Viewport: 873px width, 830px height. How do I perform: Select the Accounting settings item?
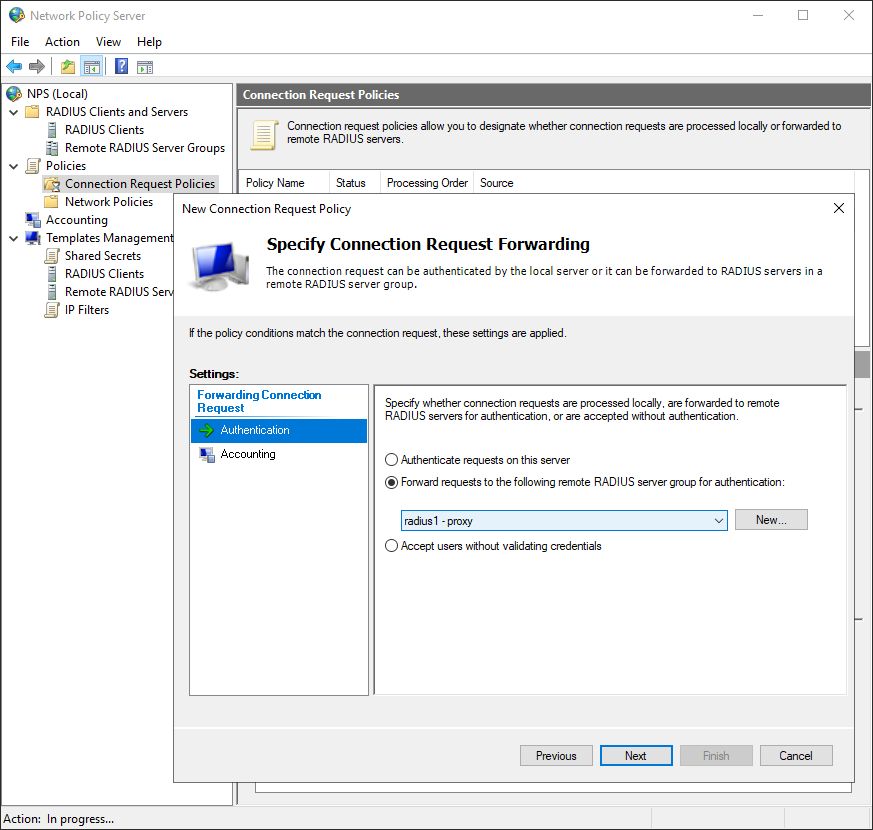coord(279,454)
